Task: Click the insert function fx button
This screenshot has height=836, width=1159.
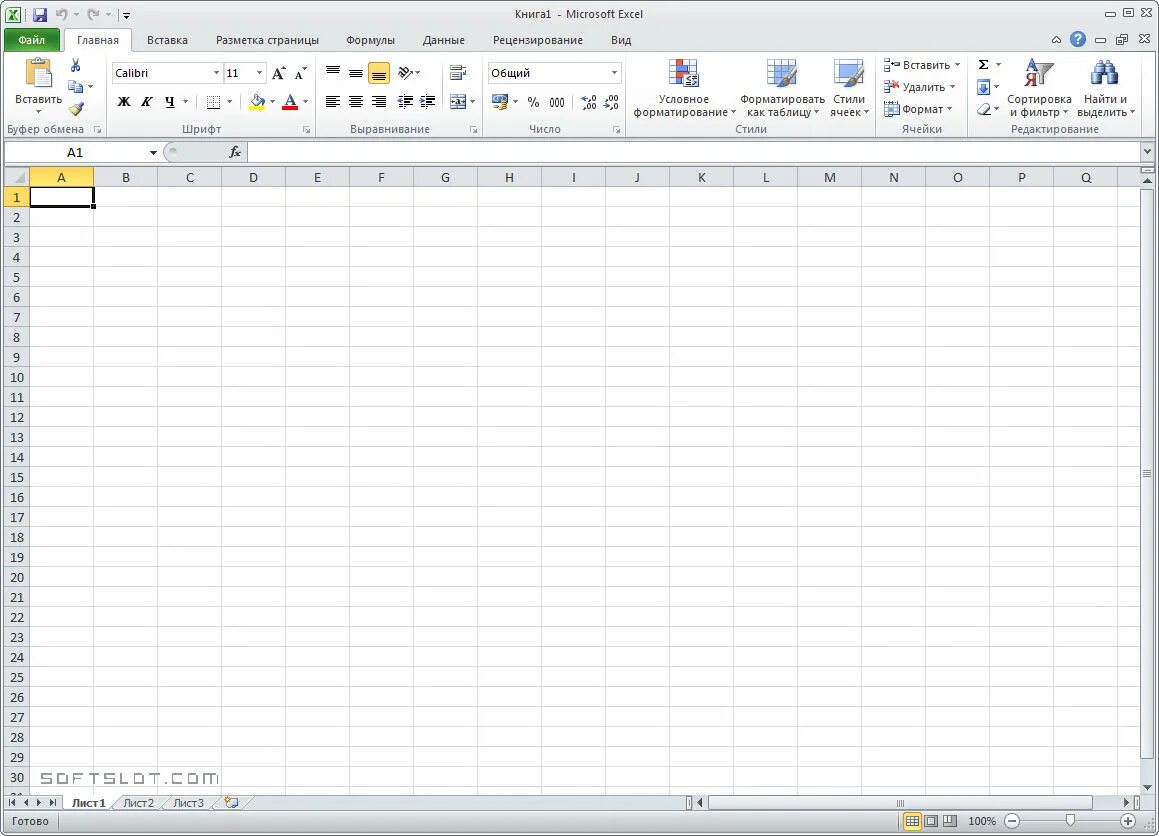Action: tap(235, 152)
